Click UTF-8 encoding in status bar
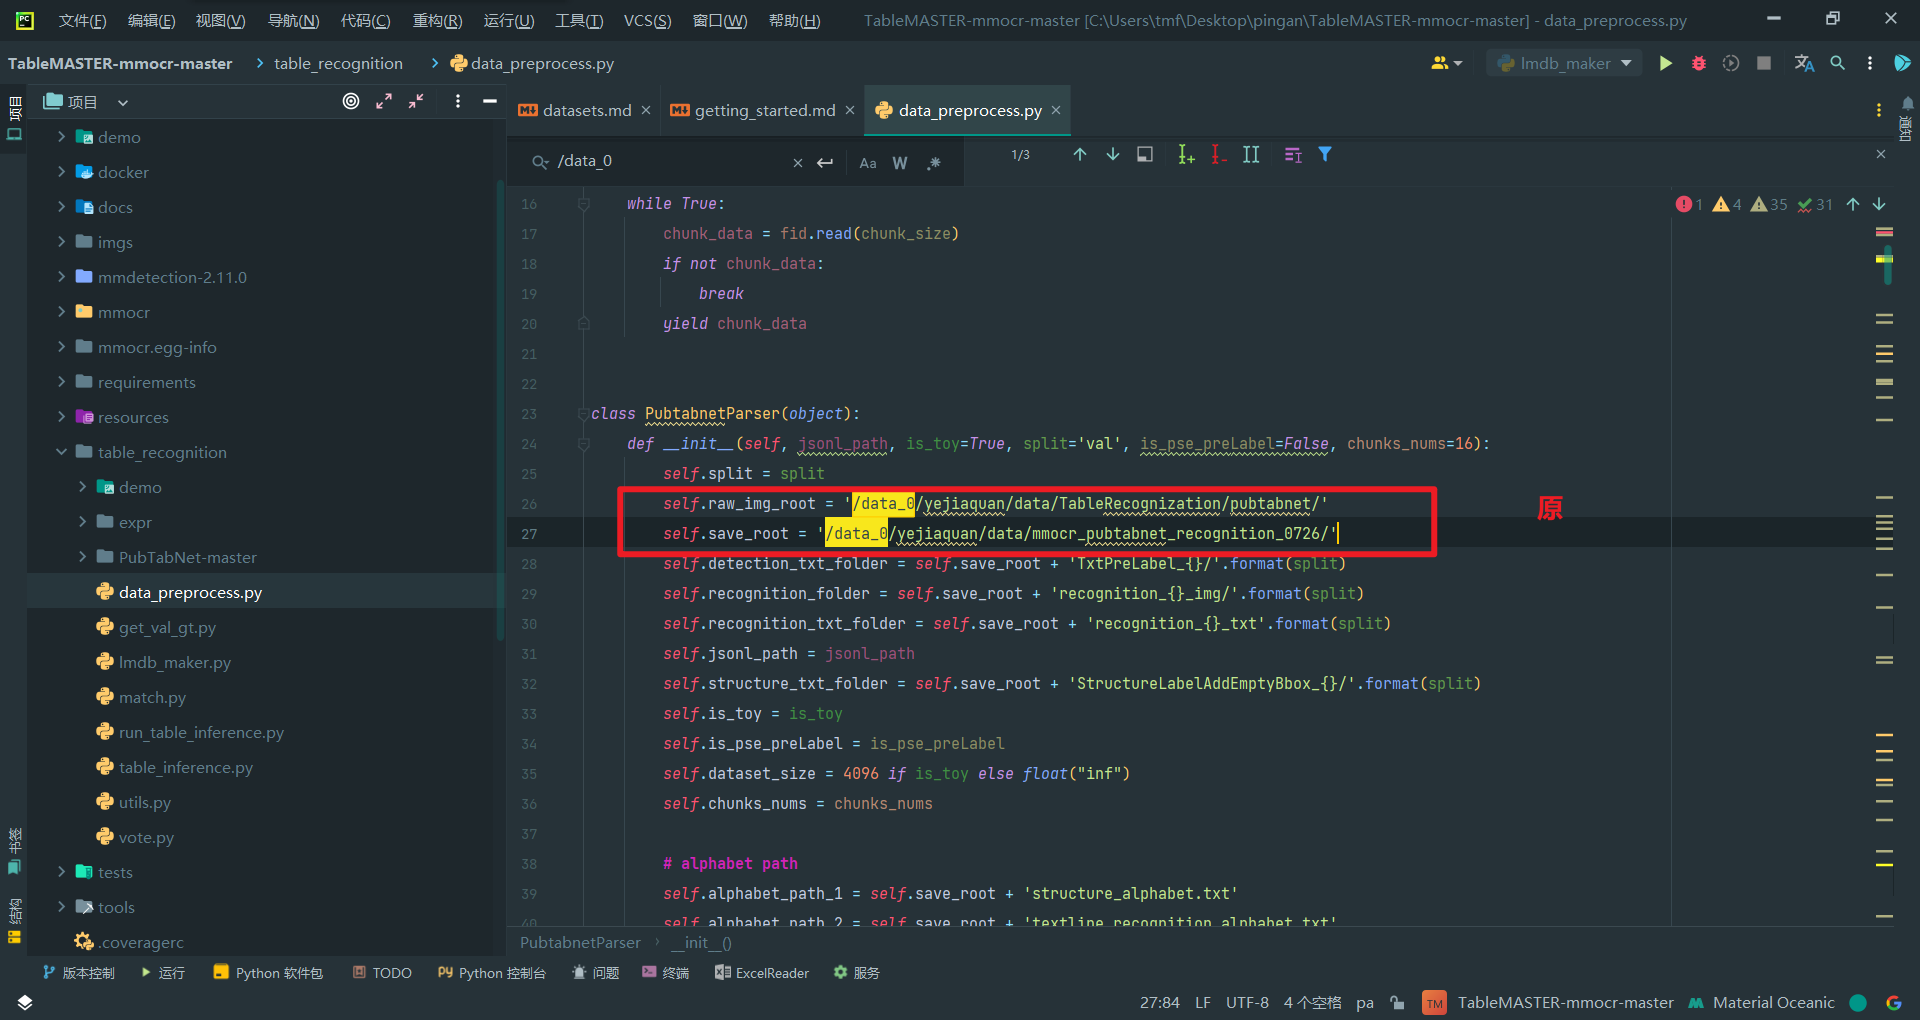1920x1020 pixels. coord(1247,1002)
